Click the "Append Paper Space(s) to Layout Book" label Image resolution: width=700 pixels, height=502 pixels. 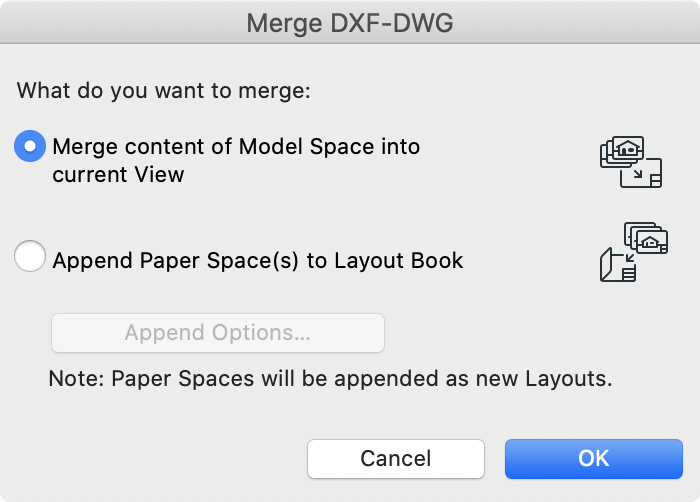point(258,261)
